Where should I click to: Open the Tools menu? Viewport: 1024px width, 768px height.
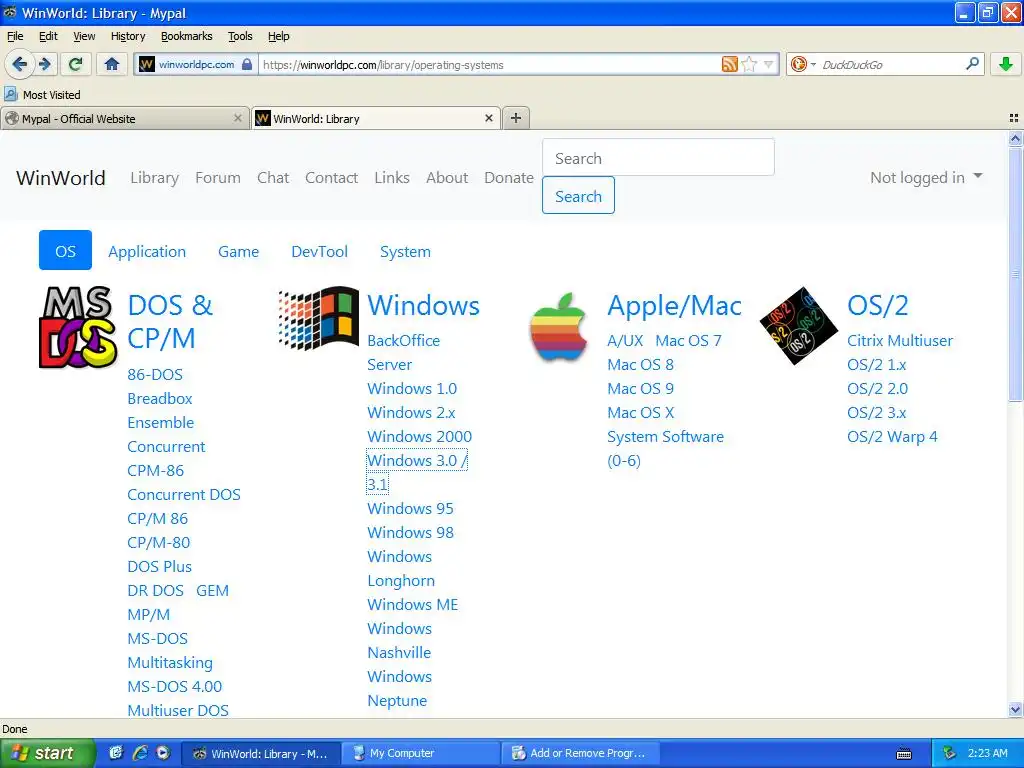click(240, 36)
